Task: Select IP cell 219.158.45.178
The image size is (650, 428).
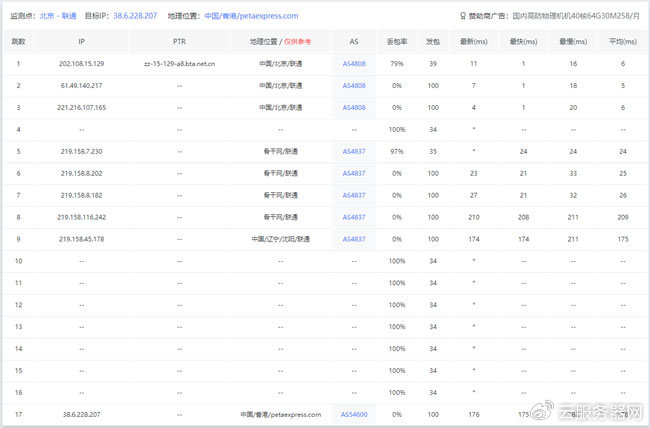Action: (x=82, y=239)
